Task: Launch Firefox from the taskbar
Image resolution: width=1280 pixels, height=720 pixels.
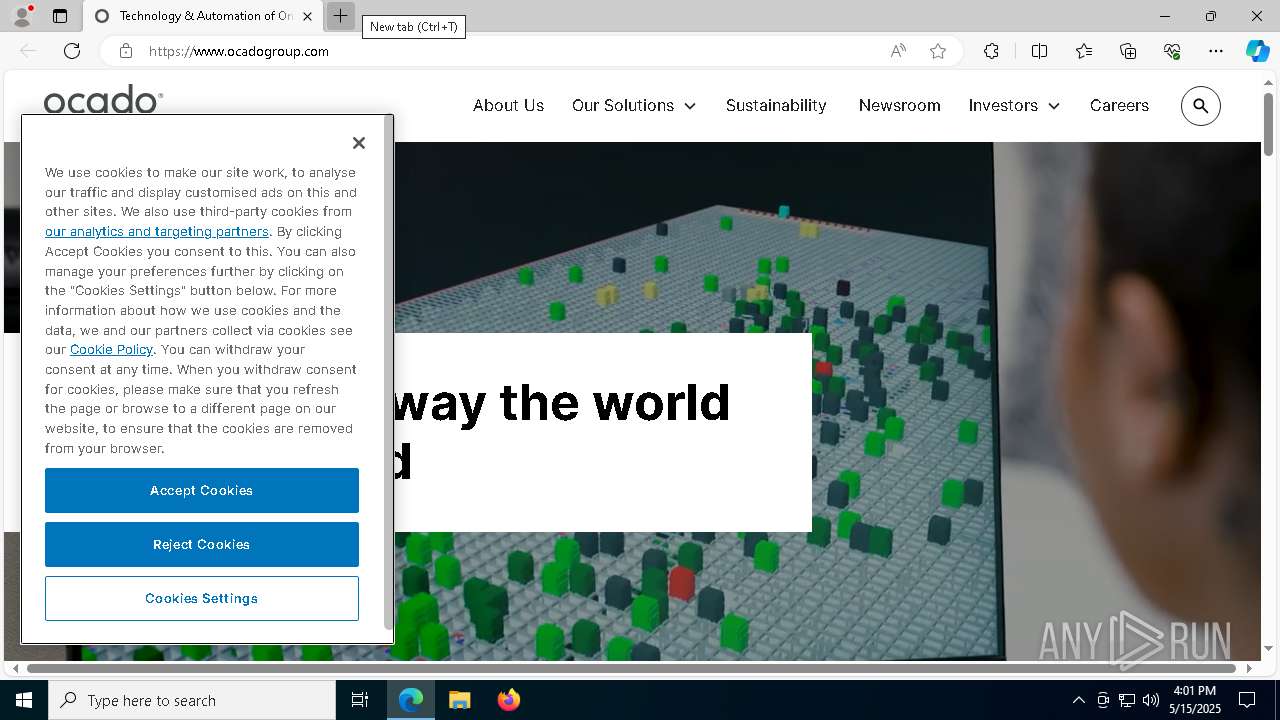Action: (x=508, y=700)
